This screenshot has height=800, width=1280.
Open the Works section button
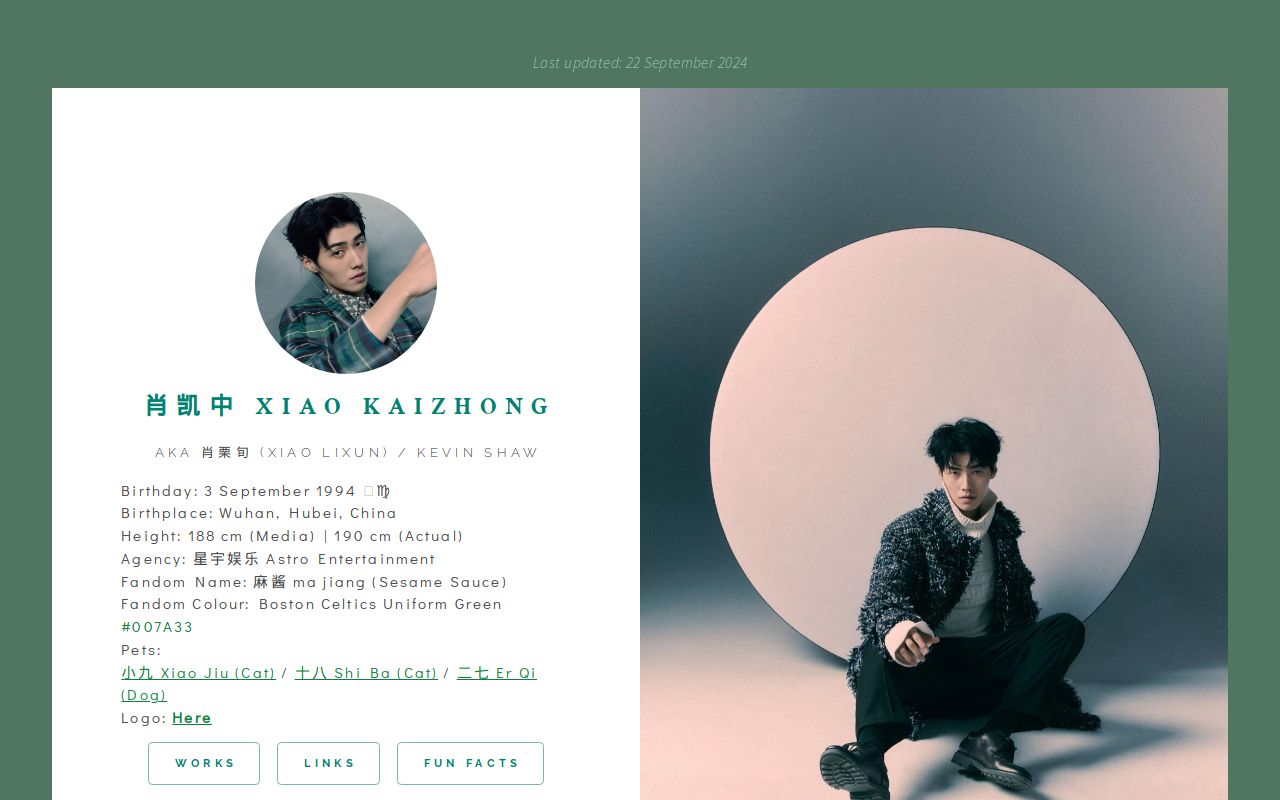(x=204, y=763)
